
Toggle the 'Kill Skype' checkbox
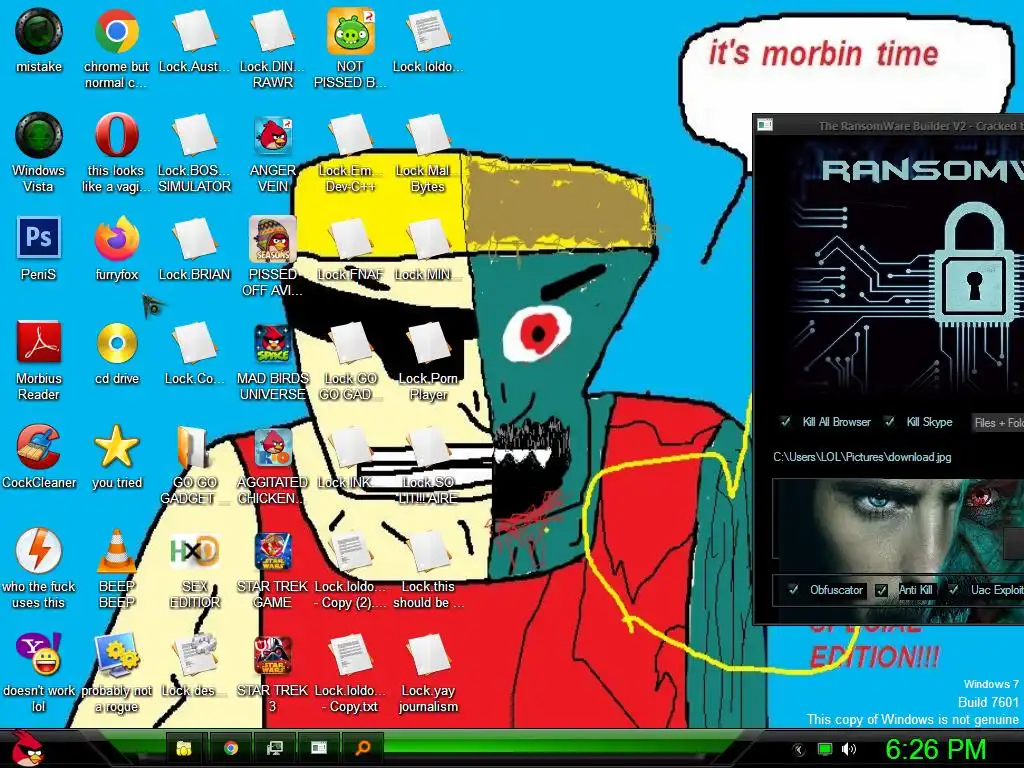tap(889, 422)
